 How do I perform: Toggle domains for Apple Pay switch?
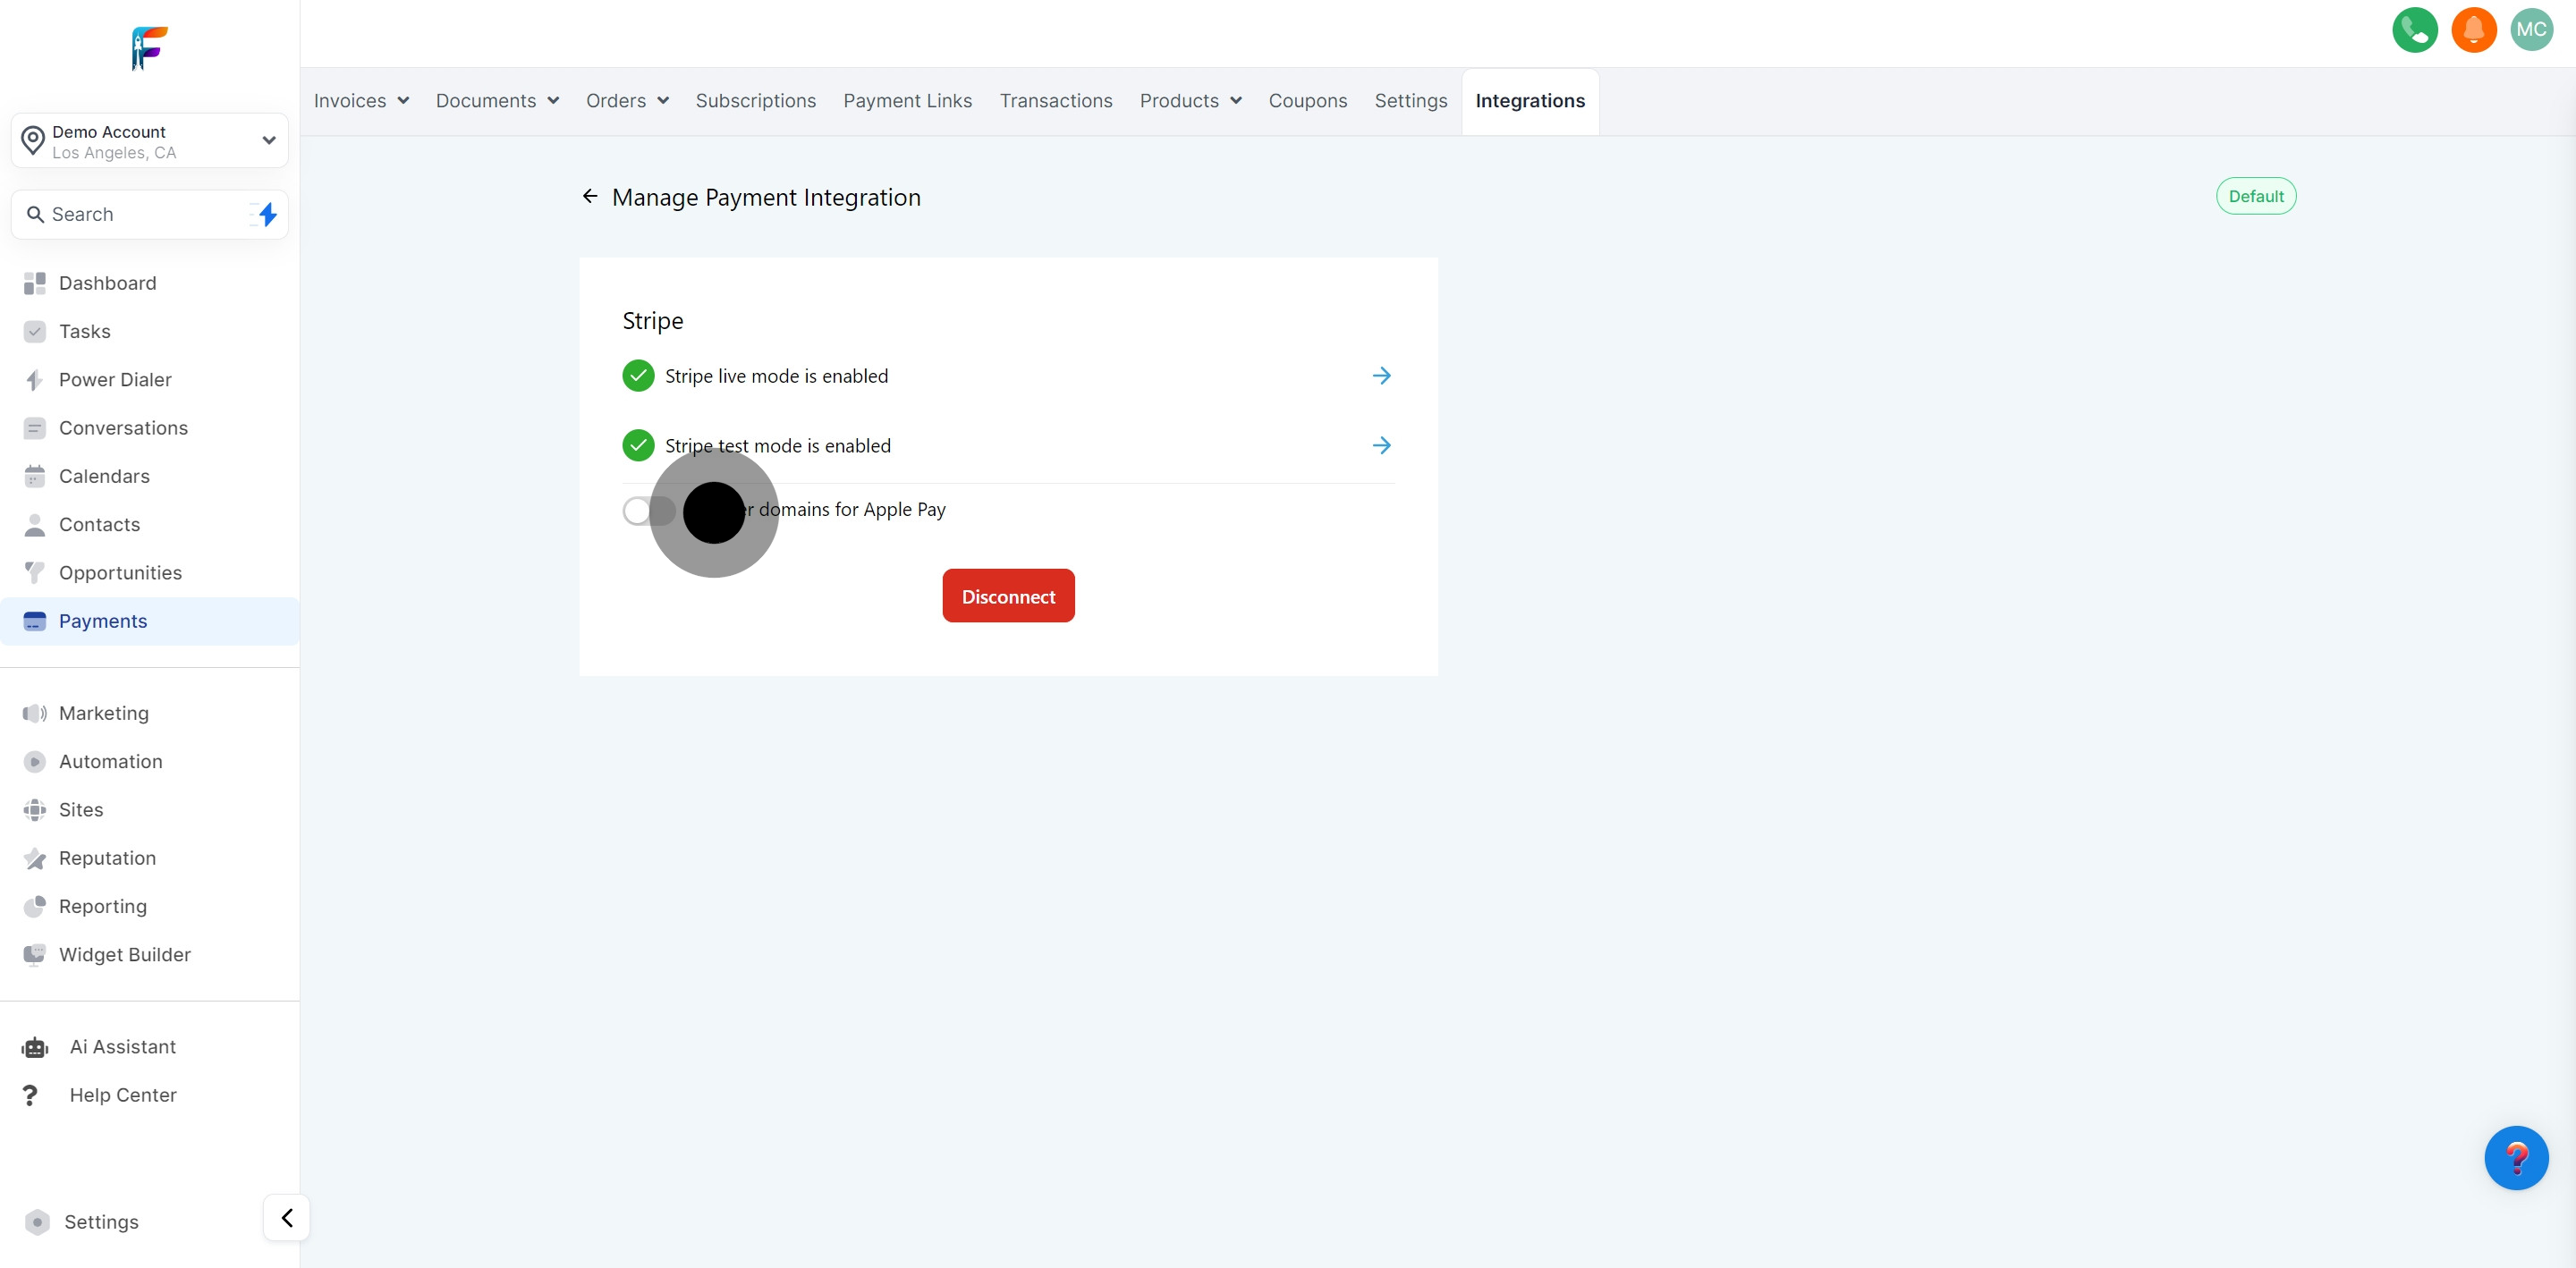tap(649, 511)
